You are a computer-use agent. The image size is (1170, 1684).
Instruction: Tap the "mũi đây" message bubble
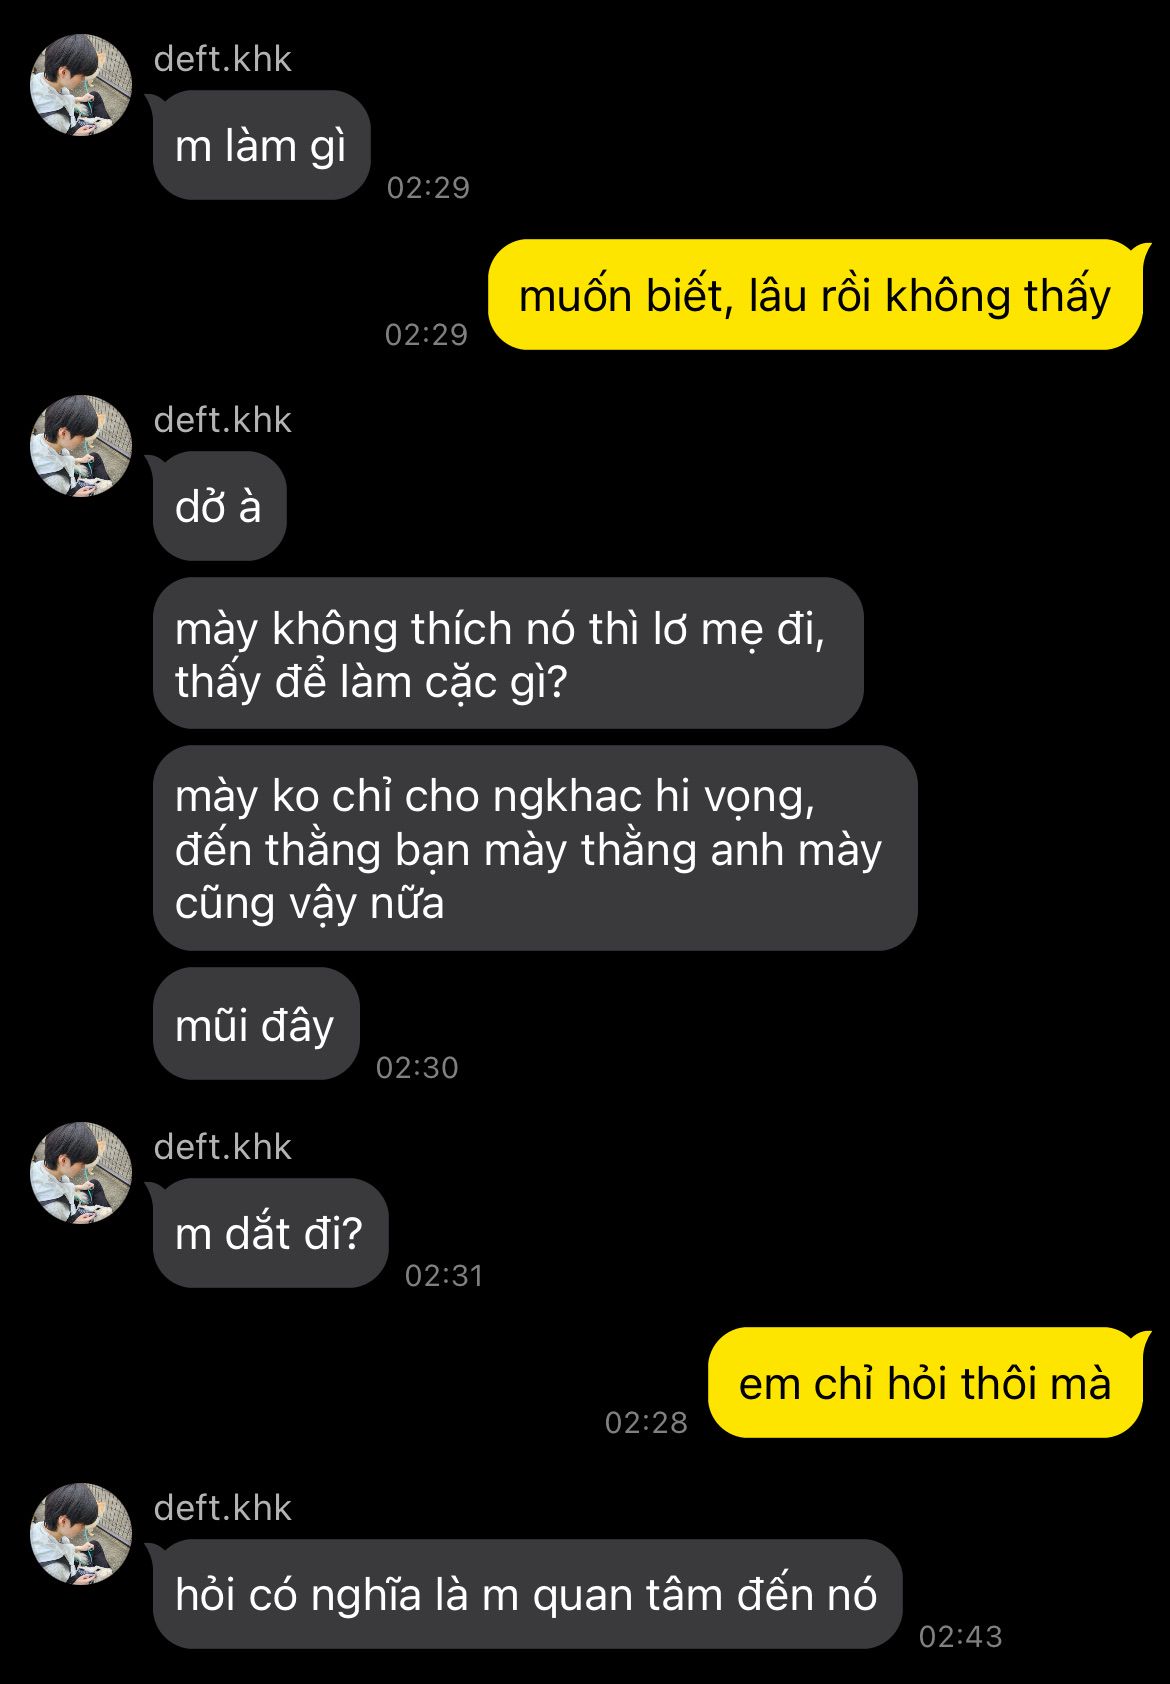pos(256,1024)
